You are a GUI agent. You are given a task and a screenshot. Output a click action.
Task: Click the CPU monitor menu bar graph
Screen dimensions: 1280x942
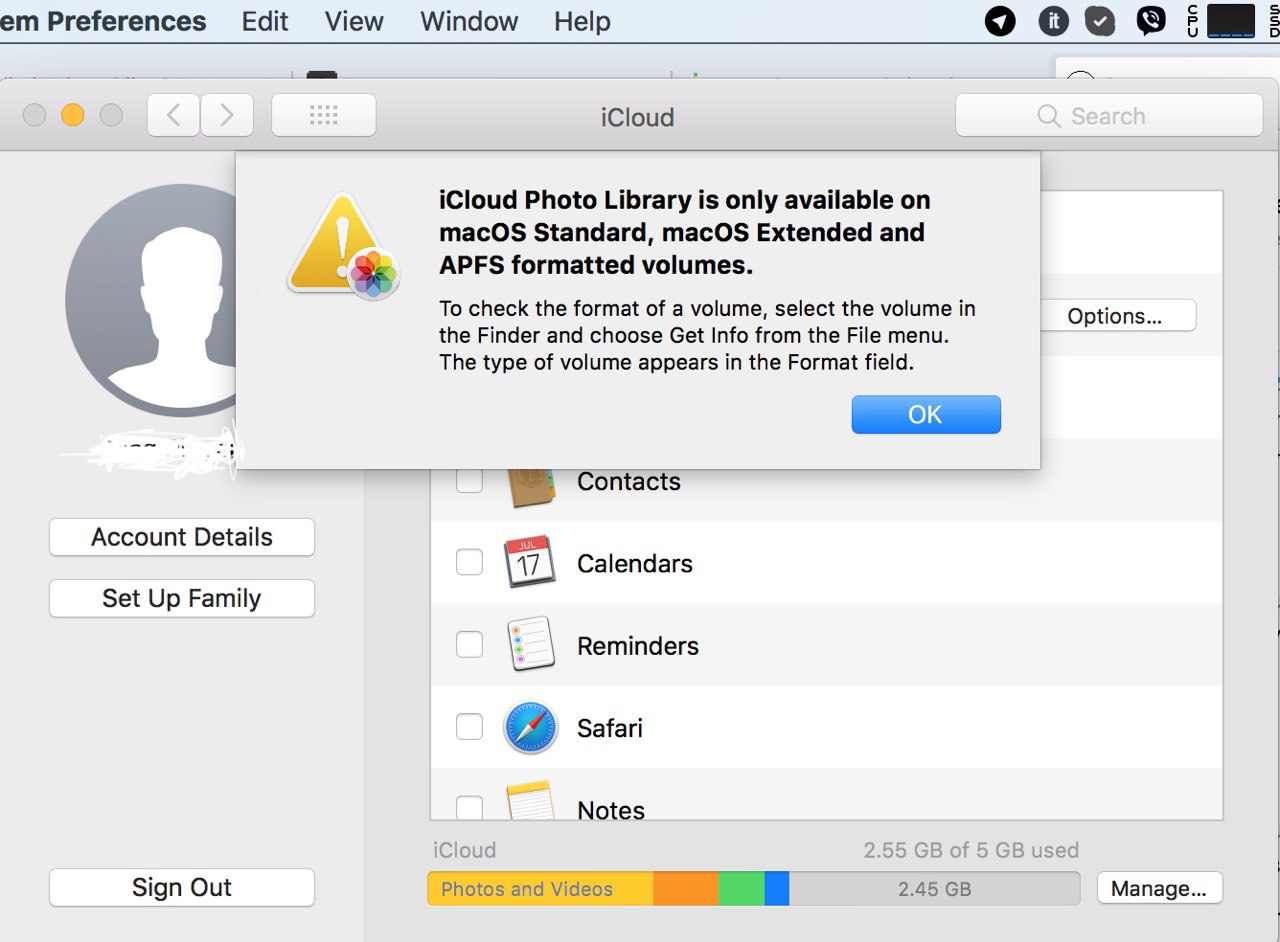point(1230,21)
